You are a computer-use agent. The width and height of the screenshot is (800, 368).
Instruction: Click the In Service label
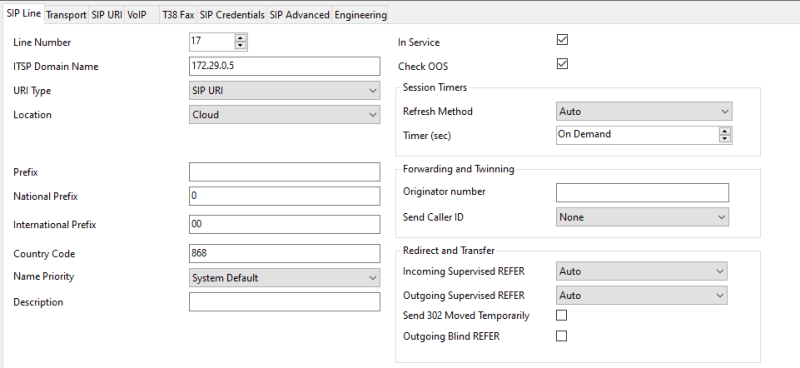point(418,42)
